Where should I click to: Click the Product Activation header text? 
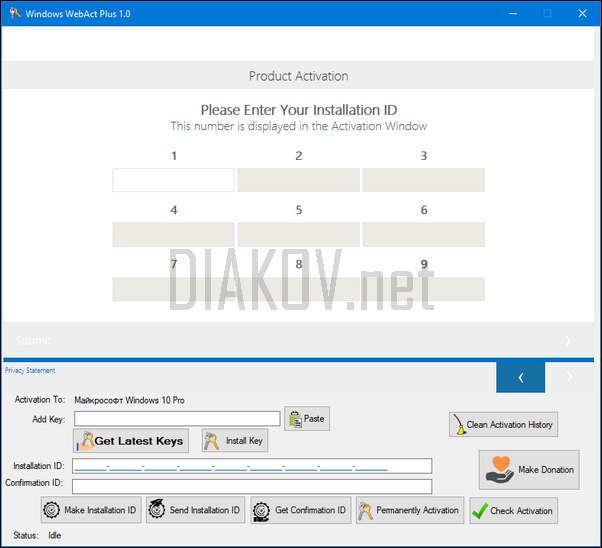click(x=298, y=76)
